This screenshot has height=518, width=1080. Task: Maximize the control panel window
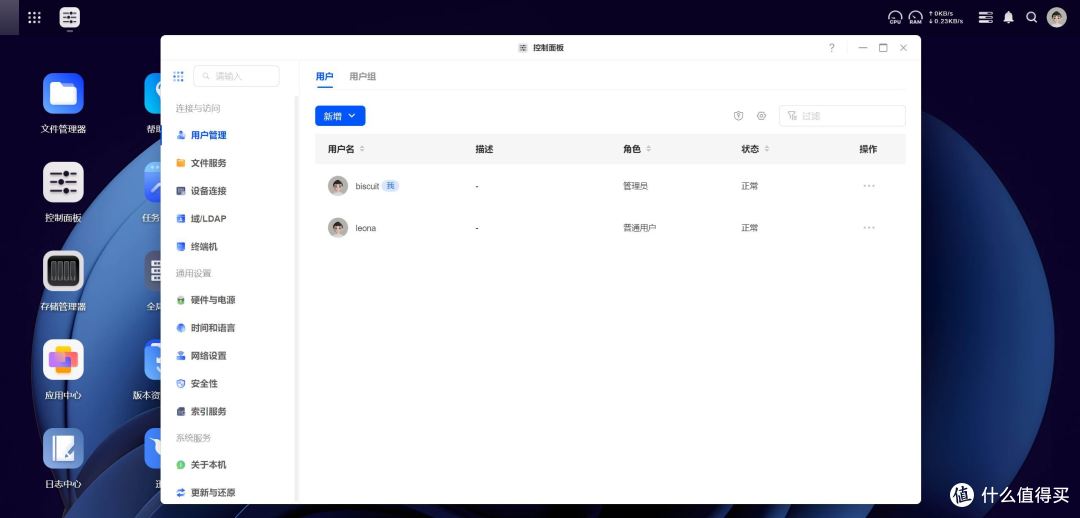(x=883, y=48)
